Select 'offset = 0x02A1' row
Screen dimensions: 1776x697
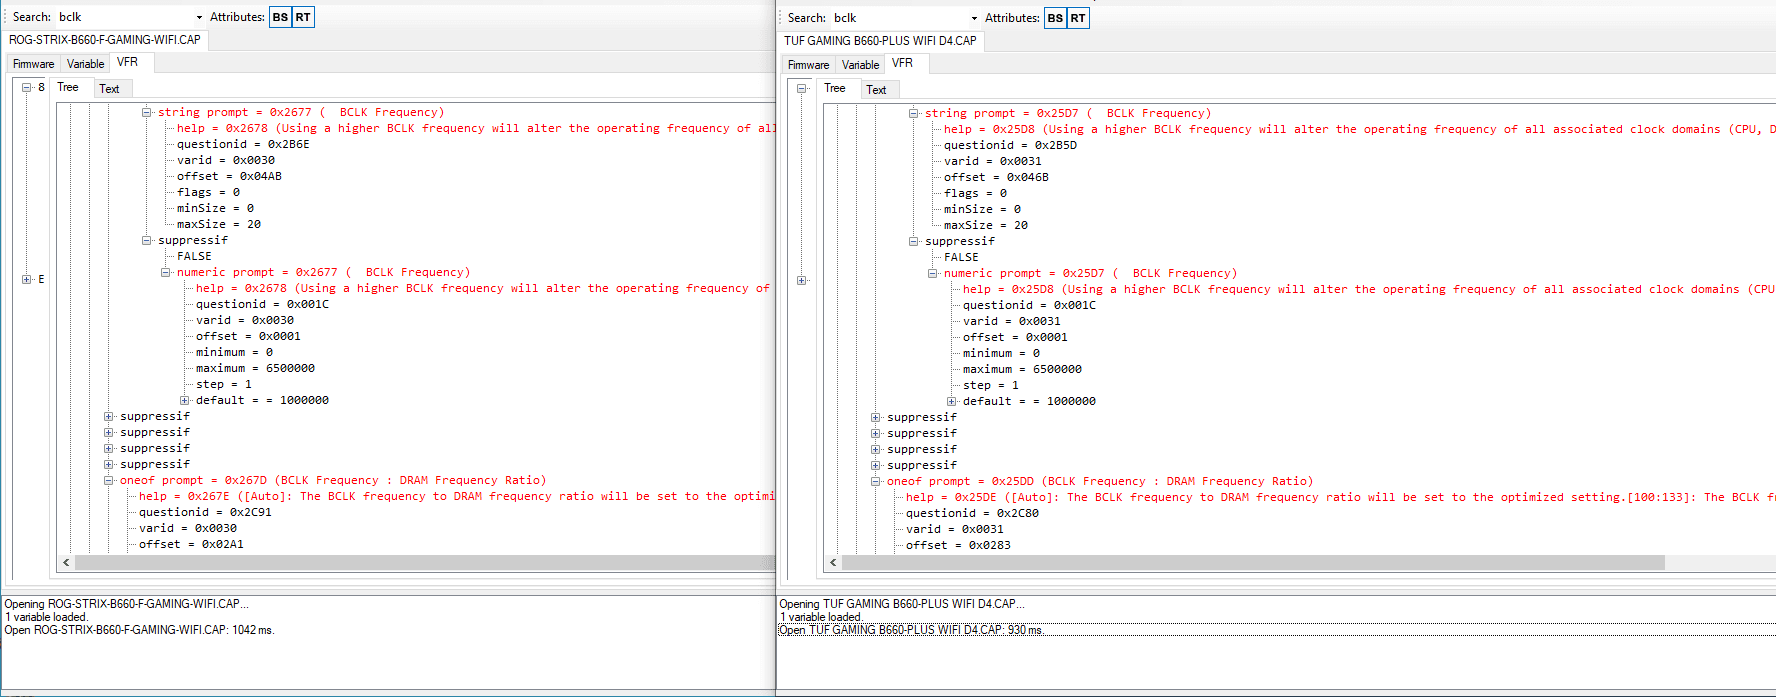[191, 544]
